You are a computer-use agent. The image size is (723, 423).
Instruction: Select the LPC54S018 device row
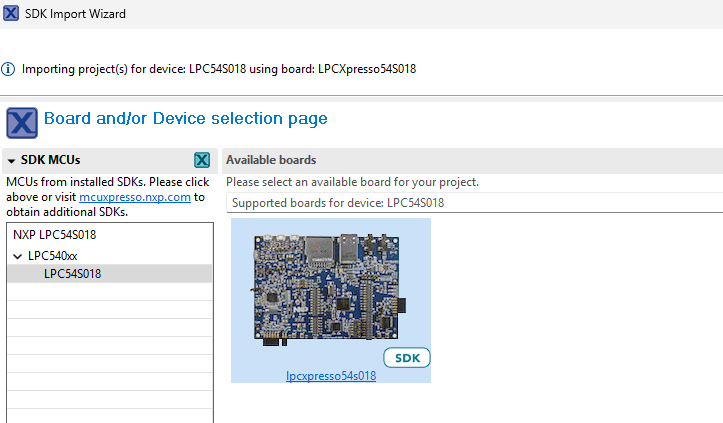[x=110, y=274]
